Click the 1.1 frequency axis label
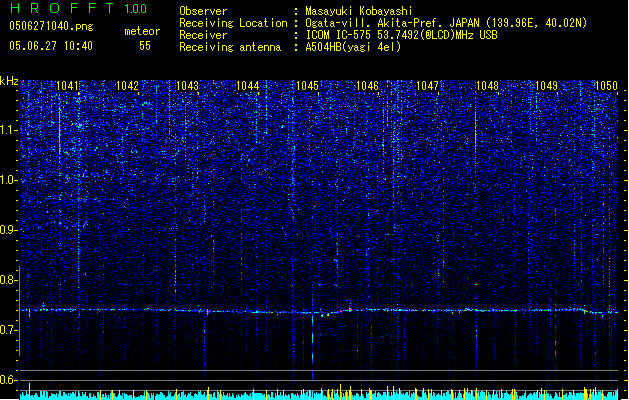The height and width of the screenshot is (400, 629). pos(8,130)
